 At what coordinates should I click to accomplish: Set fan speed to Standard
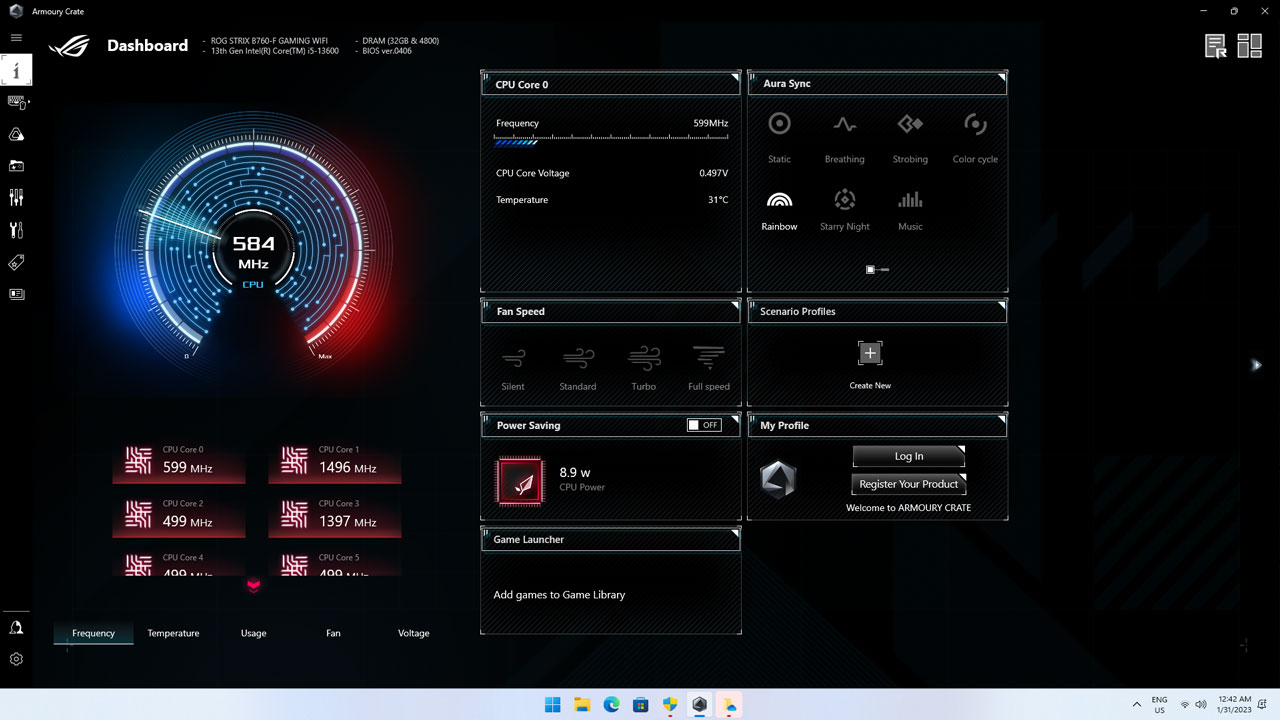[578, 367]
